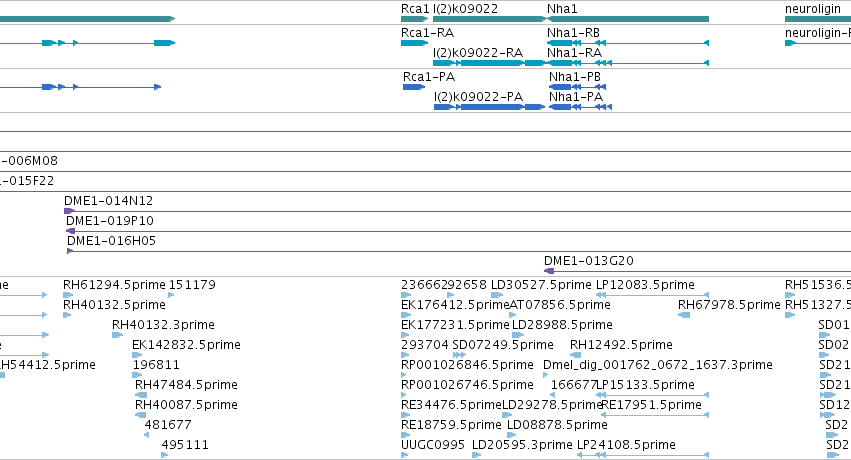The height and width of the screenshot is (460, 851).
Task: Click the Nha1 gene span
Action: point(627,19)
